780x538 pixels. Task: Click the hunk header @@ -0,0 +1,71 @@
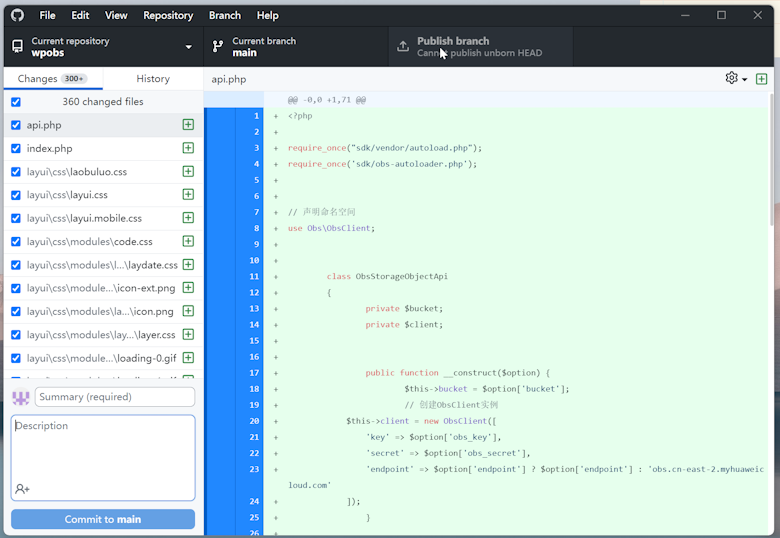(x=326, y=100)
